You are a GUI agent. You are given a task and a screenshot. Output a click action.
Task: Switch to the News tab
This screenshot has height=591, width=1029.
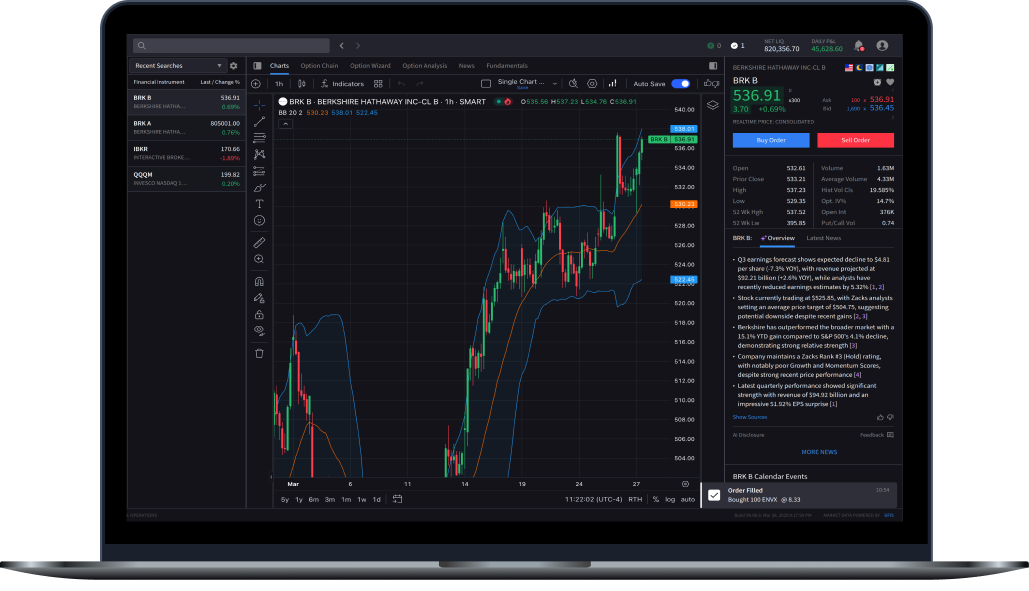(467, 66)
